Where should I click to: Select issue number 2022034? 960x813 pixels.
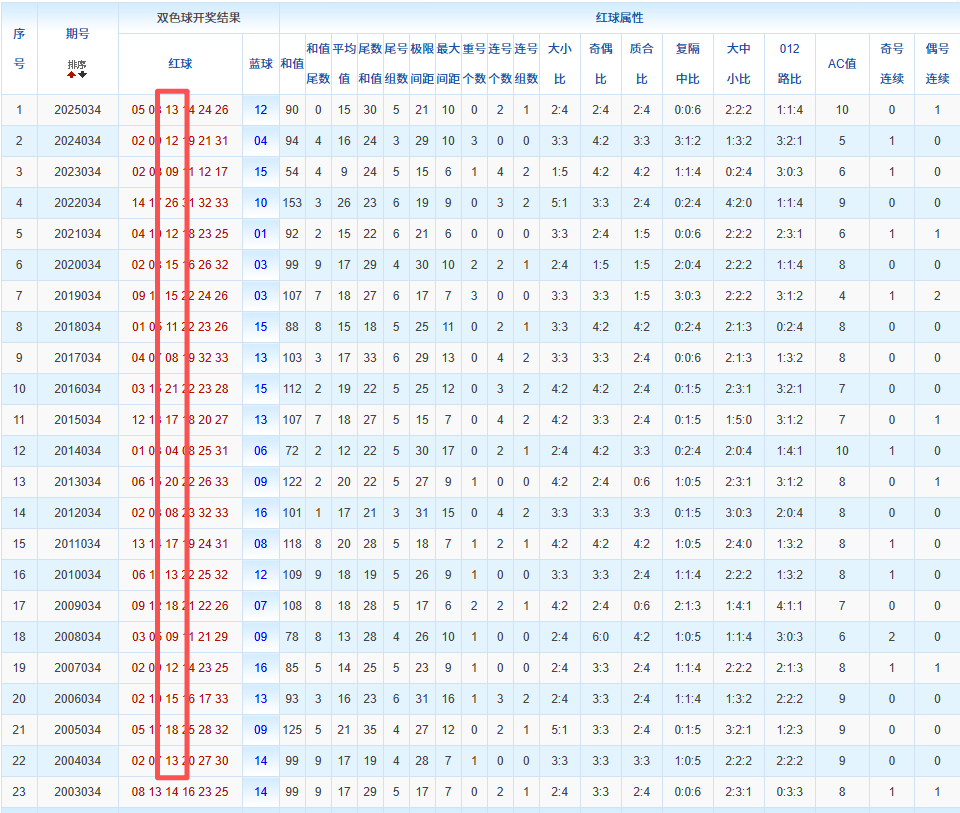77,203
